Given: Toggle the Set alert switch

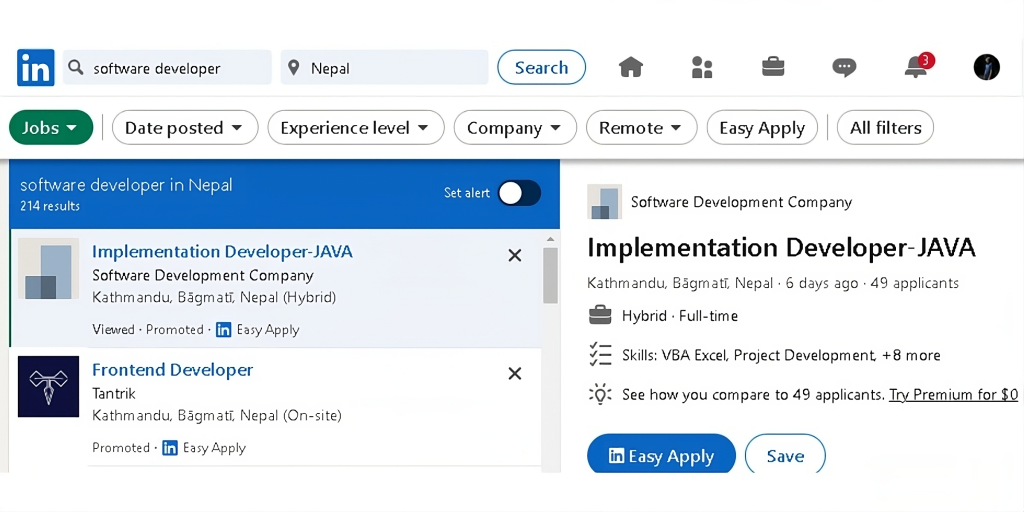Looking at the screenshot, I should (519, 193).
